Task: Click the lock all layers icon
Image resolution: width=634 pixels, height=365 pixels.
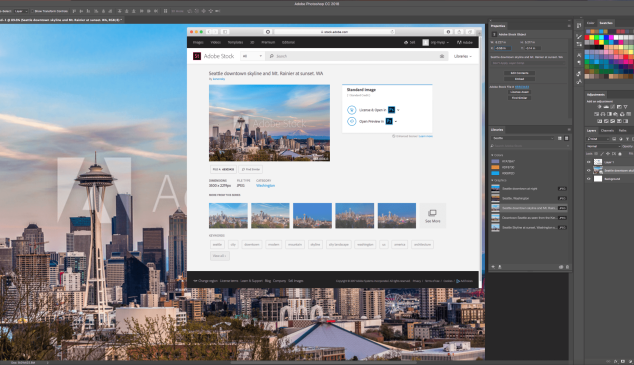Action: pos(620,154)
